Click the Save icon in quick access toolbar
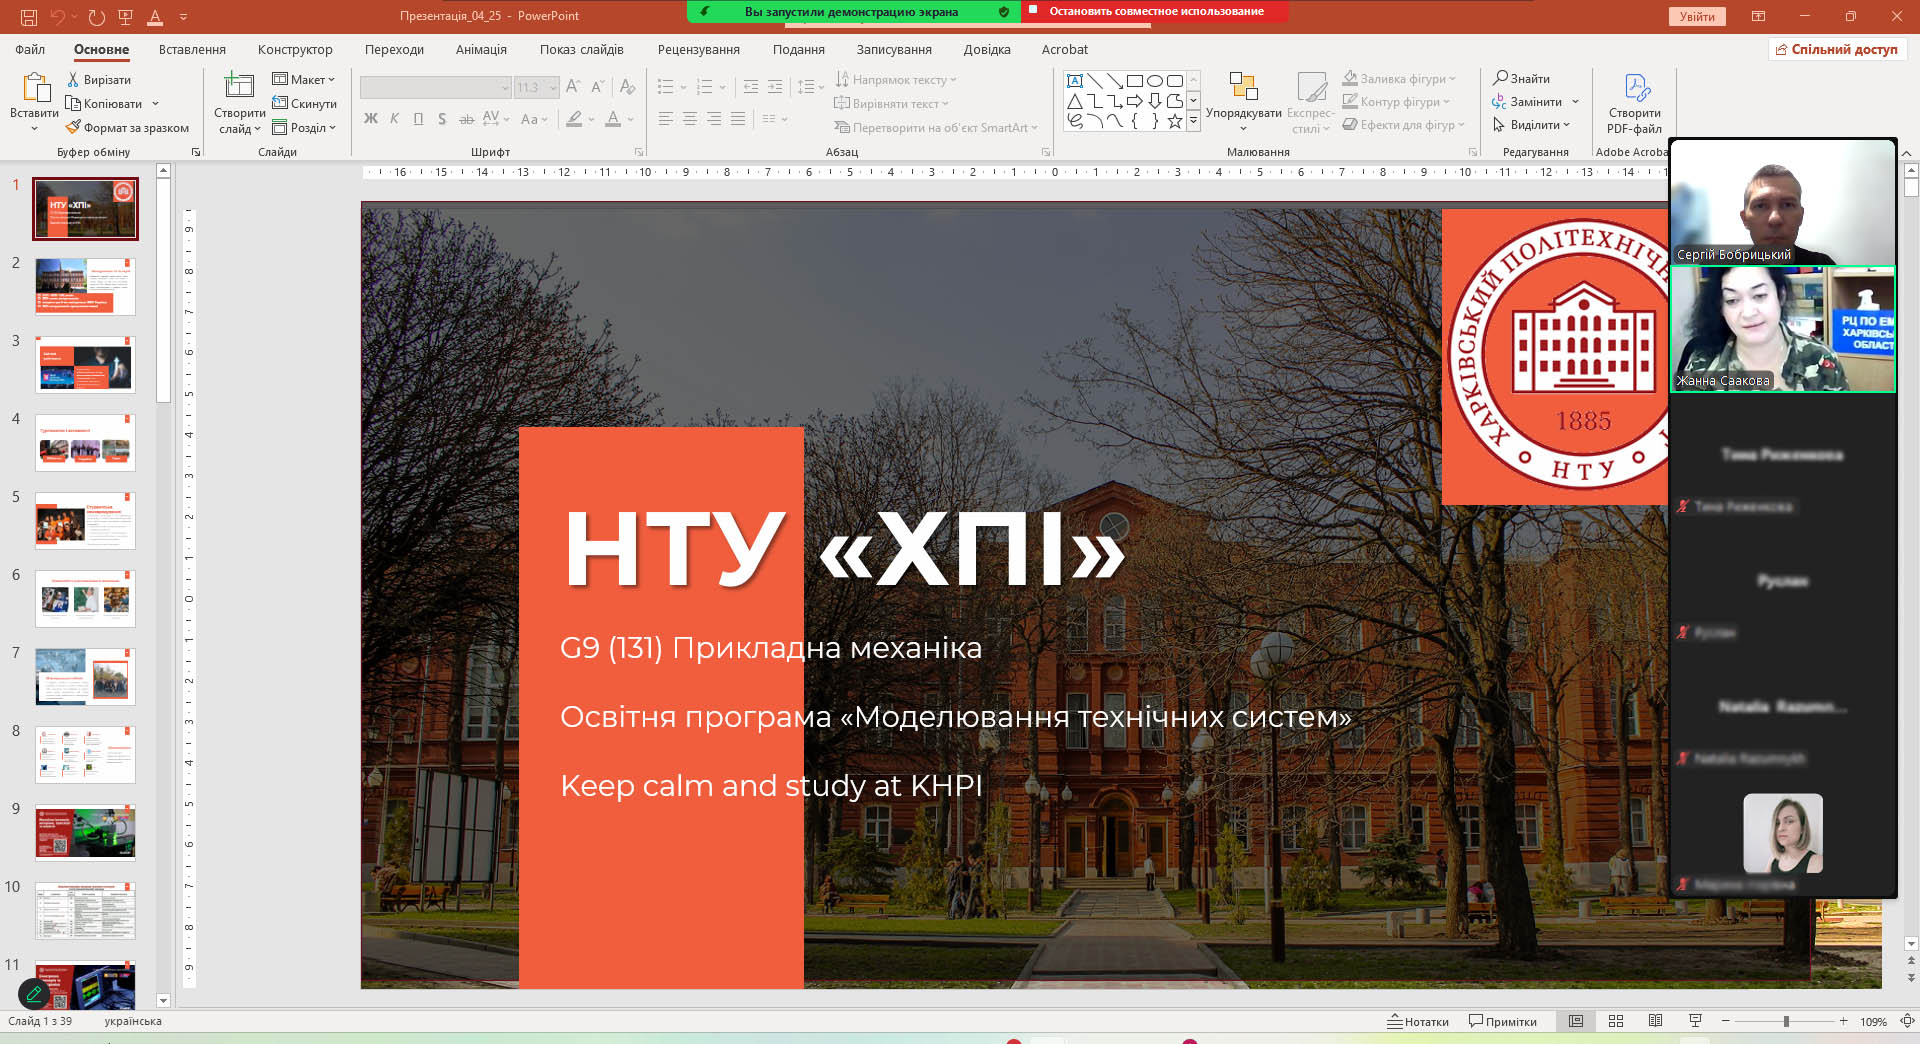This screenshot has height=1044, width=1920. click(x=28, y=17)
